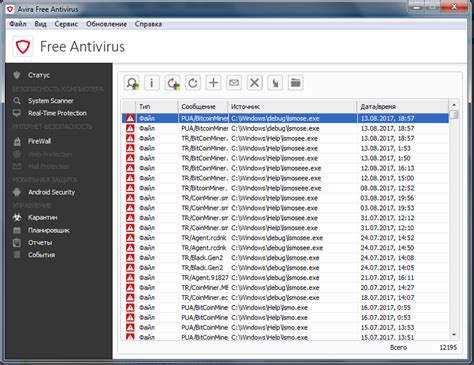Click the open folder toolbar icon
Screen dimensions: 474x365
coord(296,83)
